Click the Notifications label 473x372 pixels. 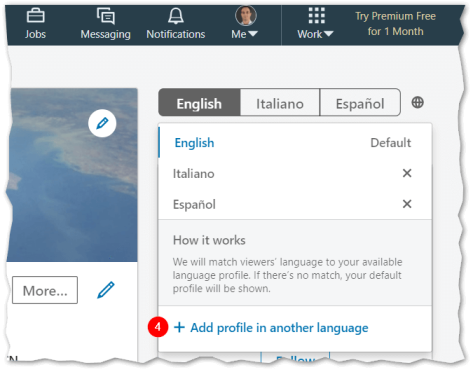(x=176, y=34)
